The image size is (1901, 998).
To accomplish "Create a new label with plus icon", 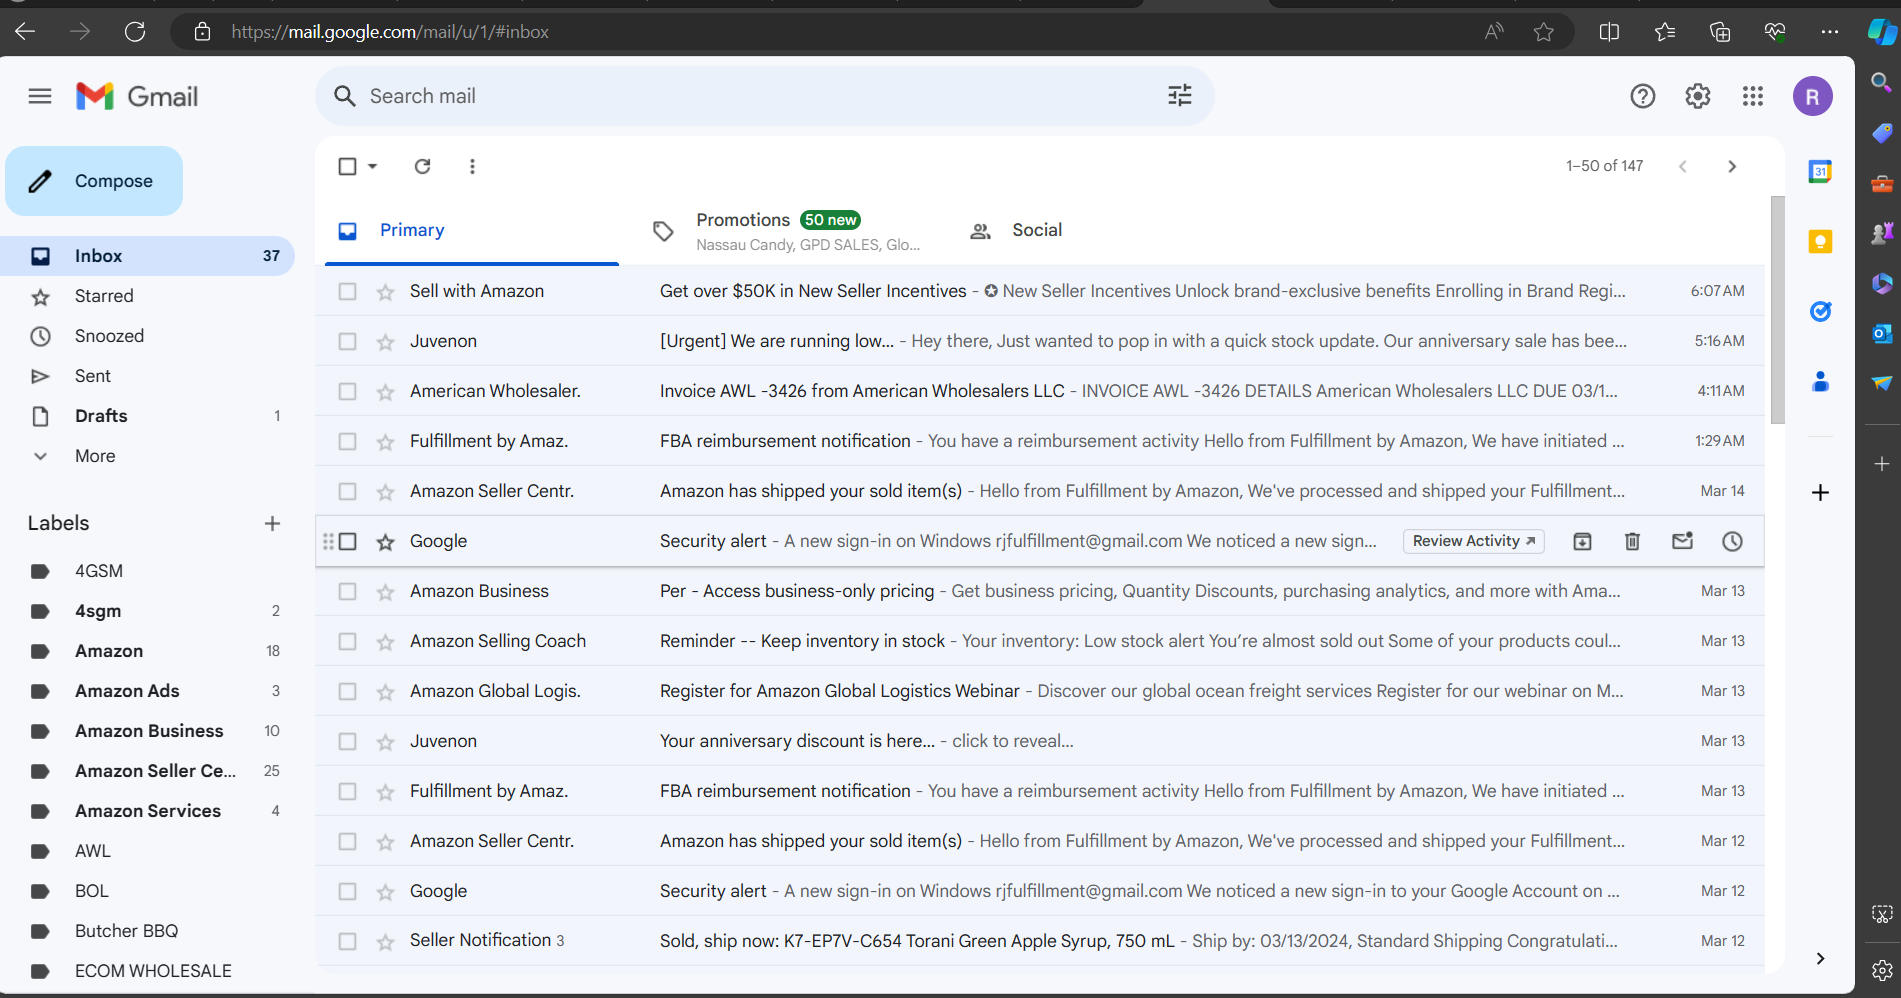I will [x=272, y=523].
